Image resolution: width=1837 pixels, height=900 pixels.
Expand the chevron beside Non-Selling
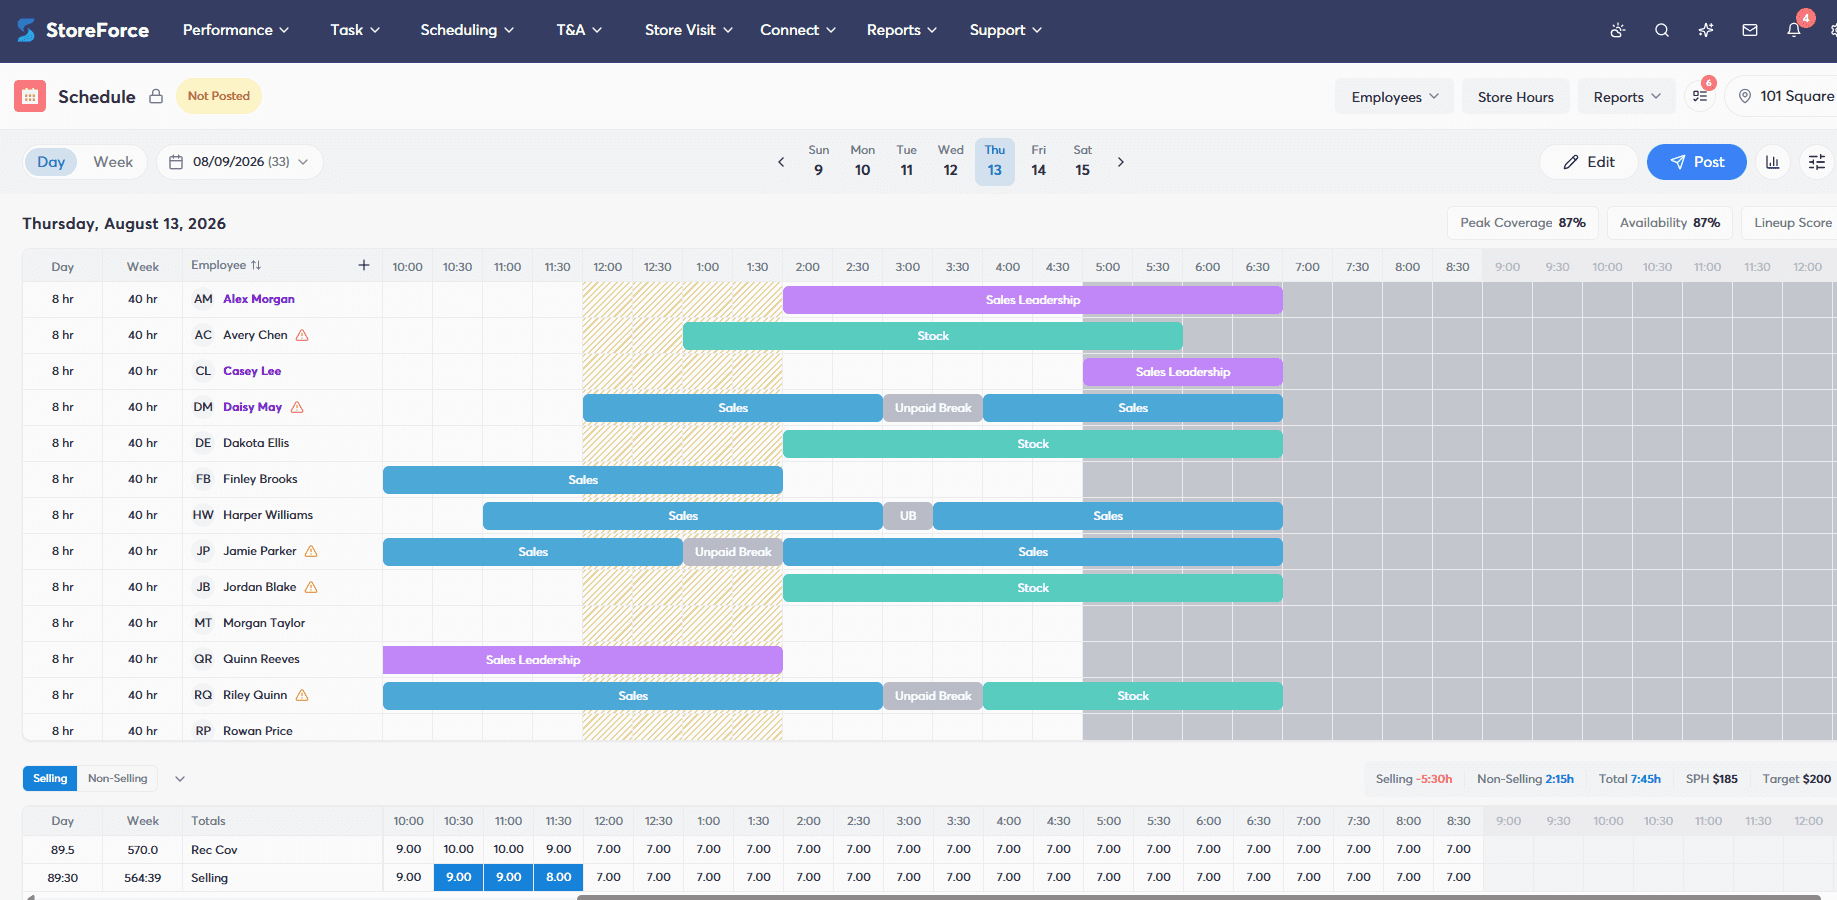coord(180,778)
